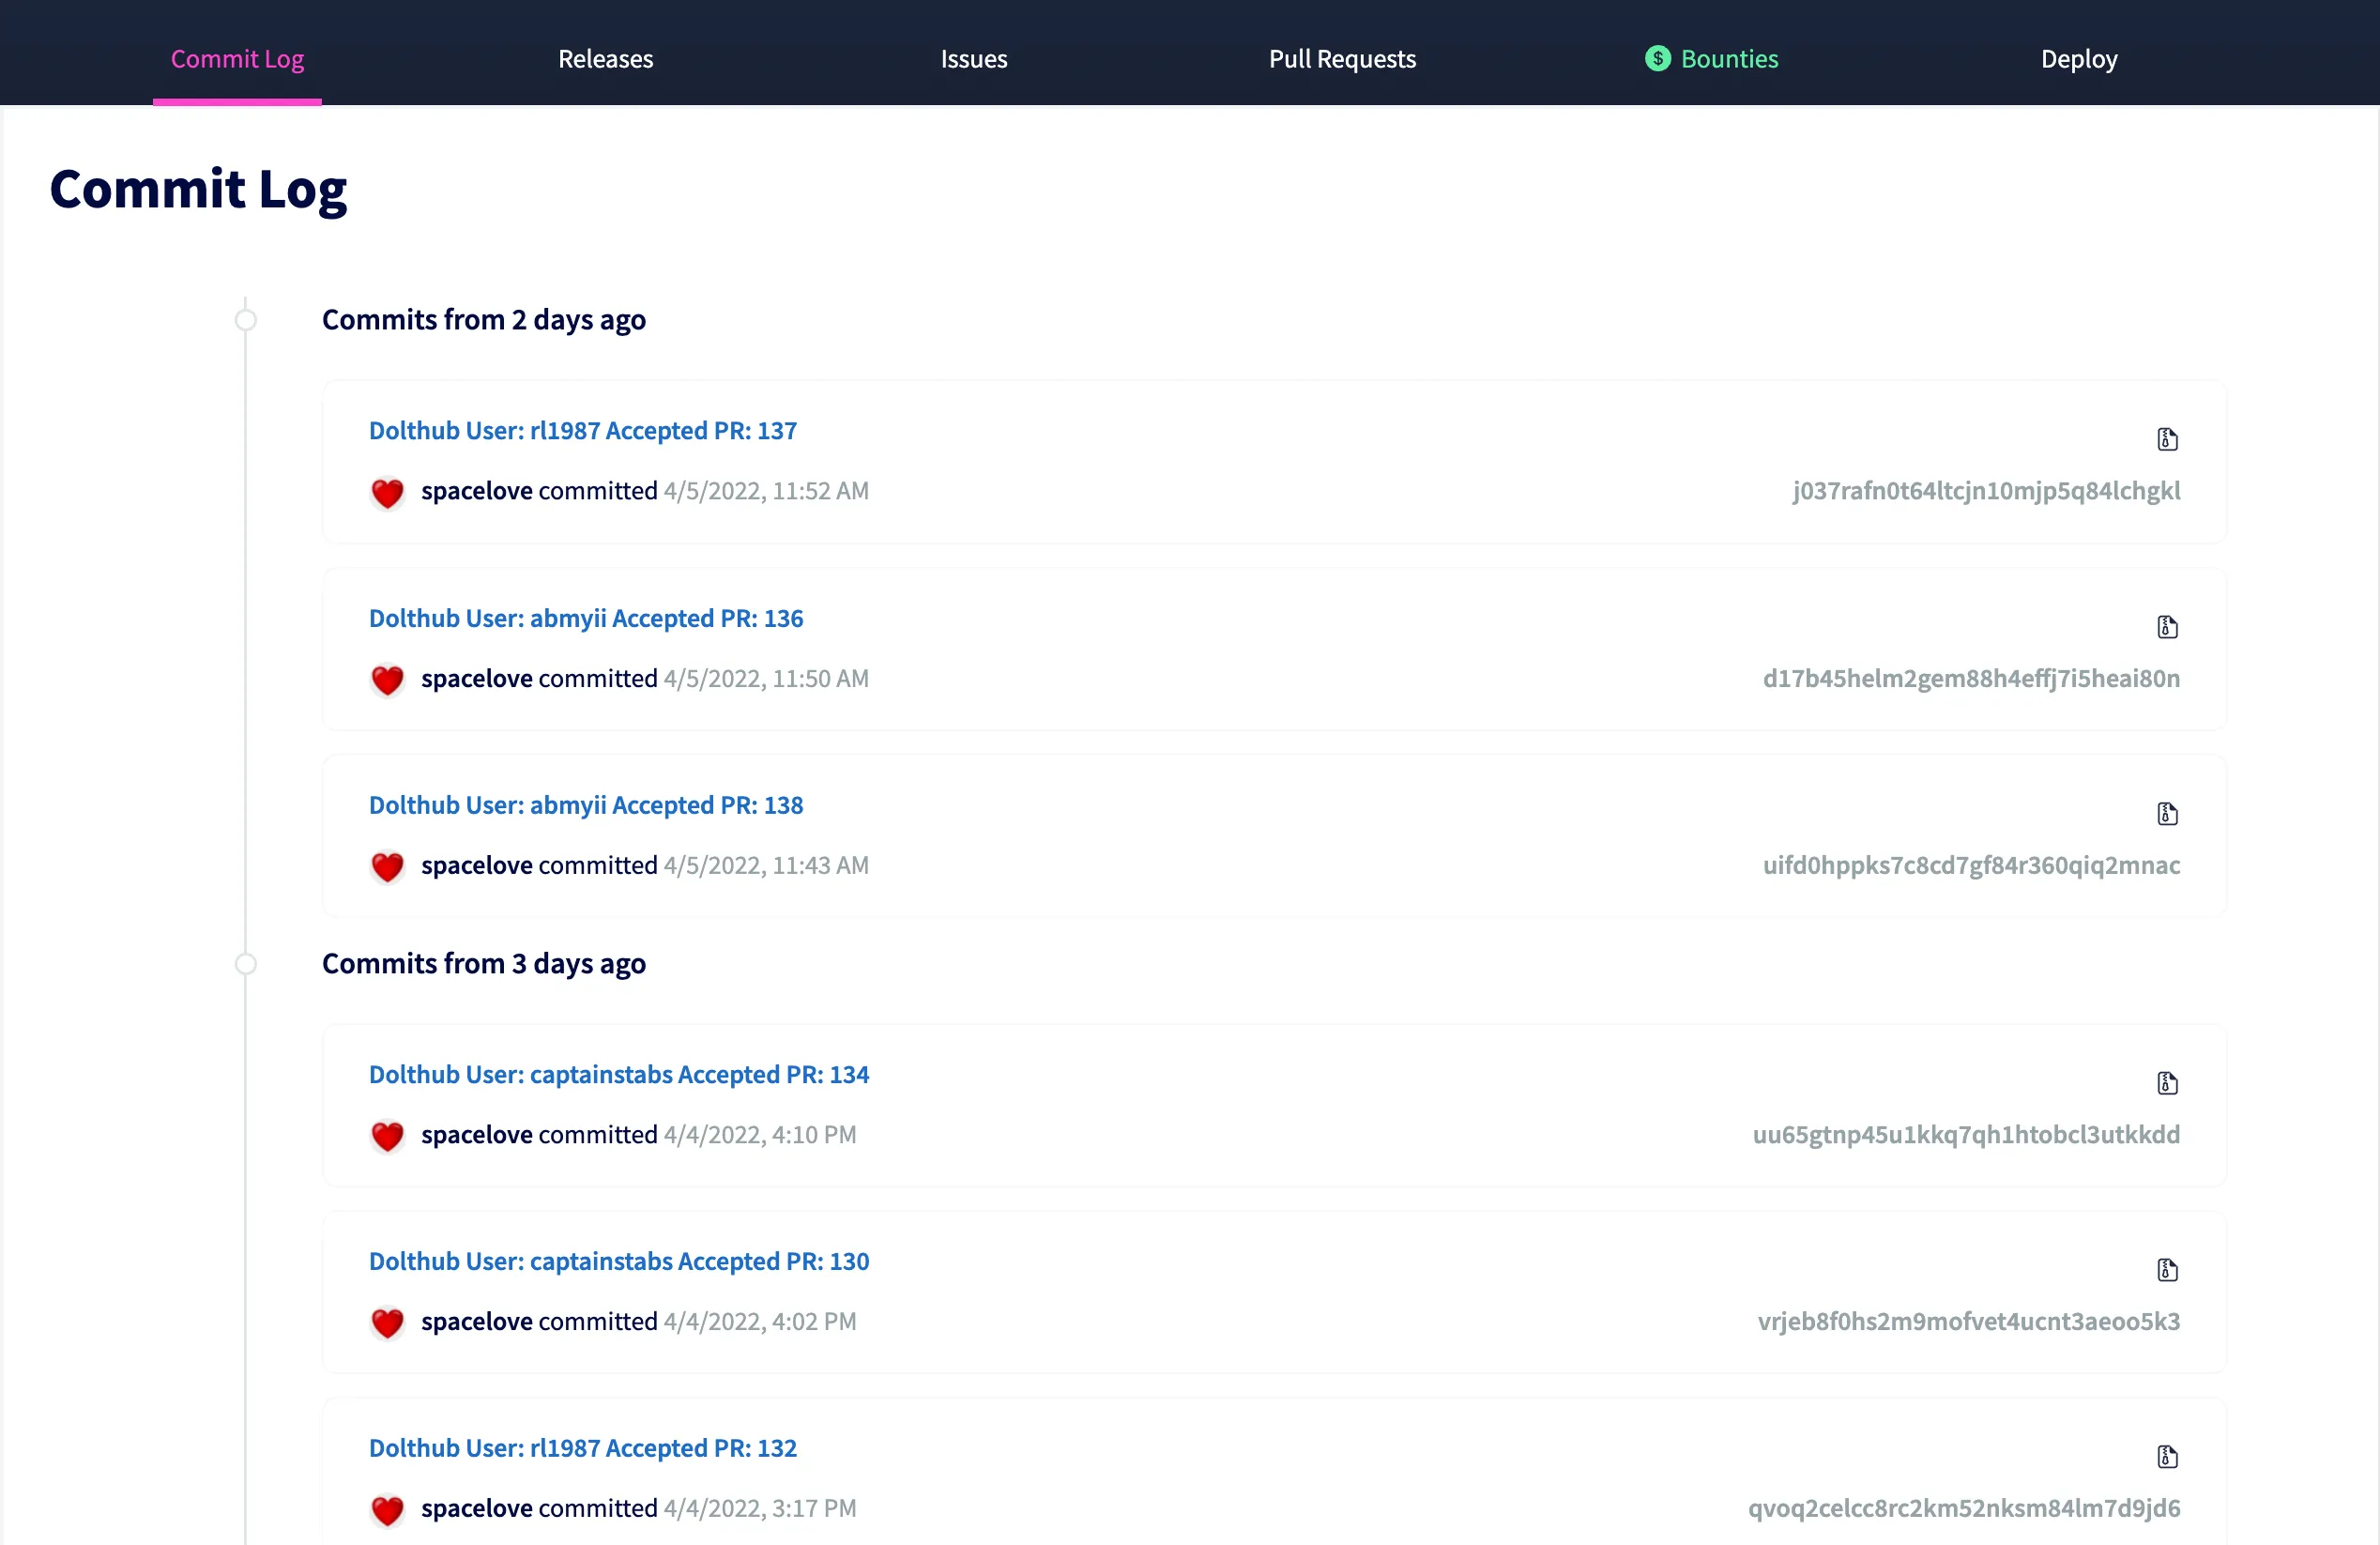Download archive for commit j037rafn0t64ltcjn10mjp5q84lchgkl
Image resolution: width=2380 pixels, height=1545 pixels.
[x=2166, y=438]
